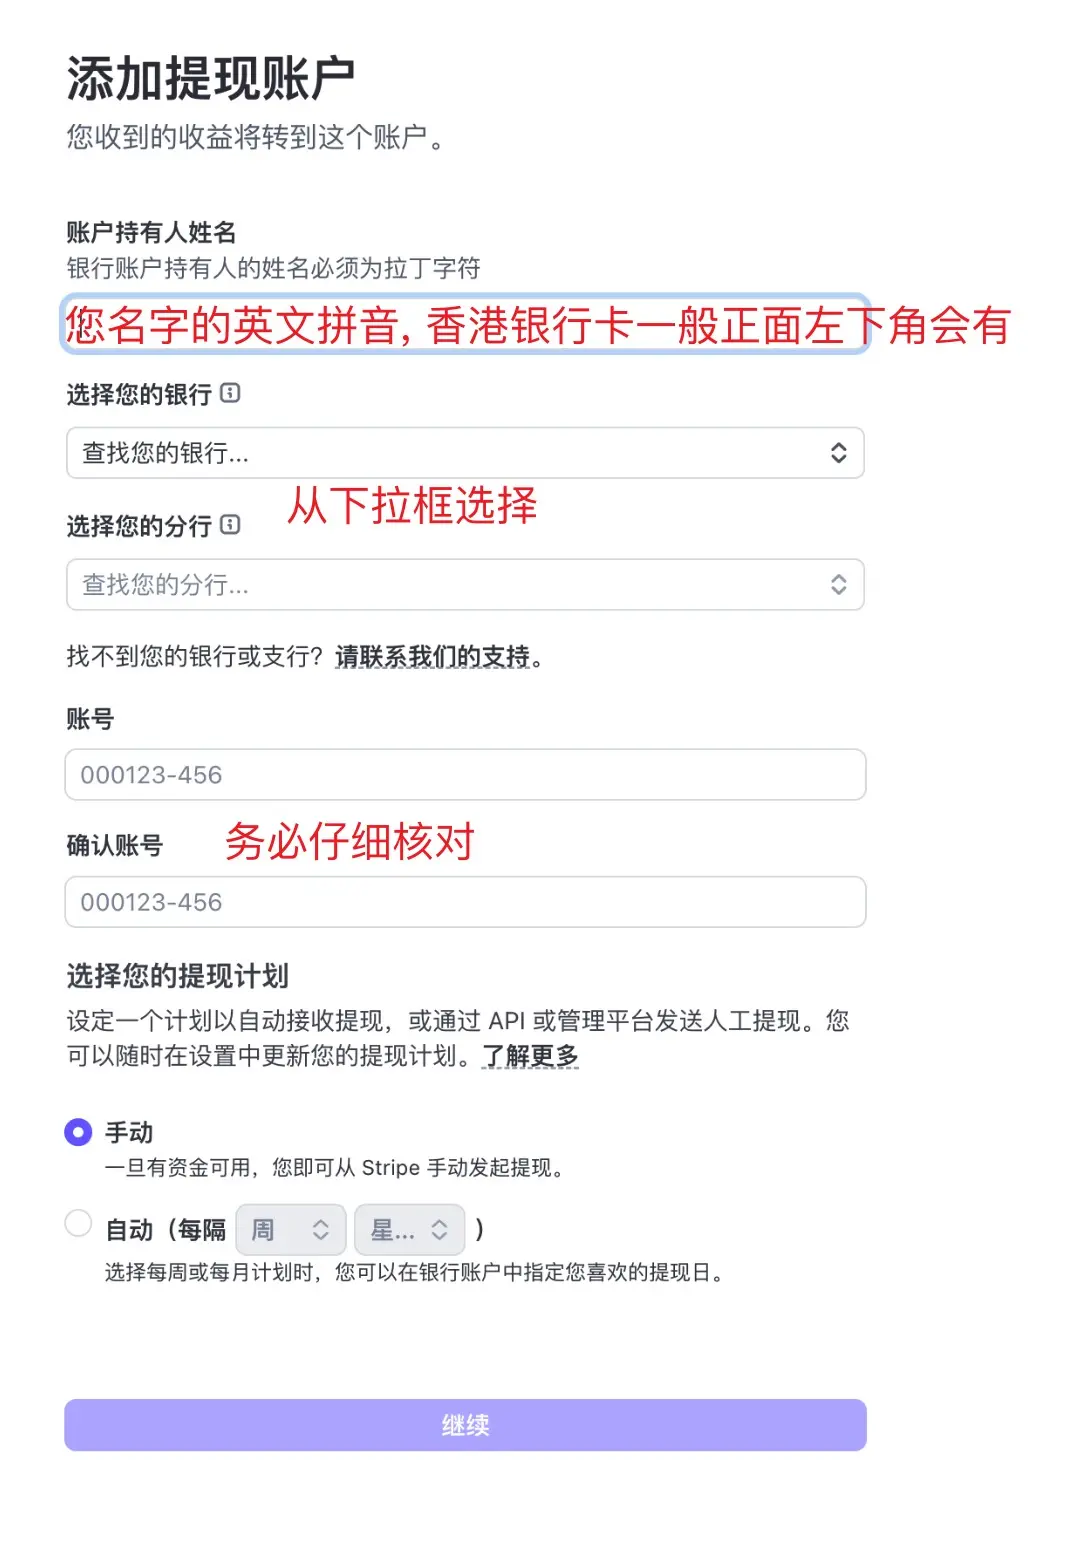The height and width of the screenshot is (1544, 1078).
Task: Click info icon beside 选择您的分行
Action: coord(230,524)
